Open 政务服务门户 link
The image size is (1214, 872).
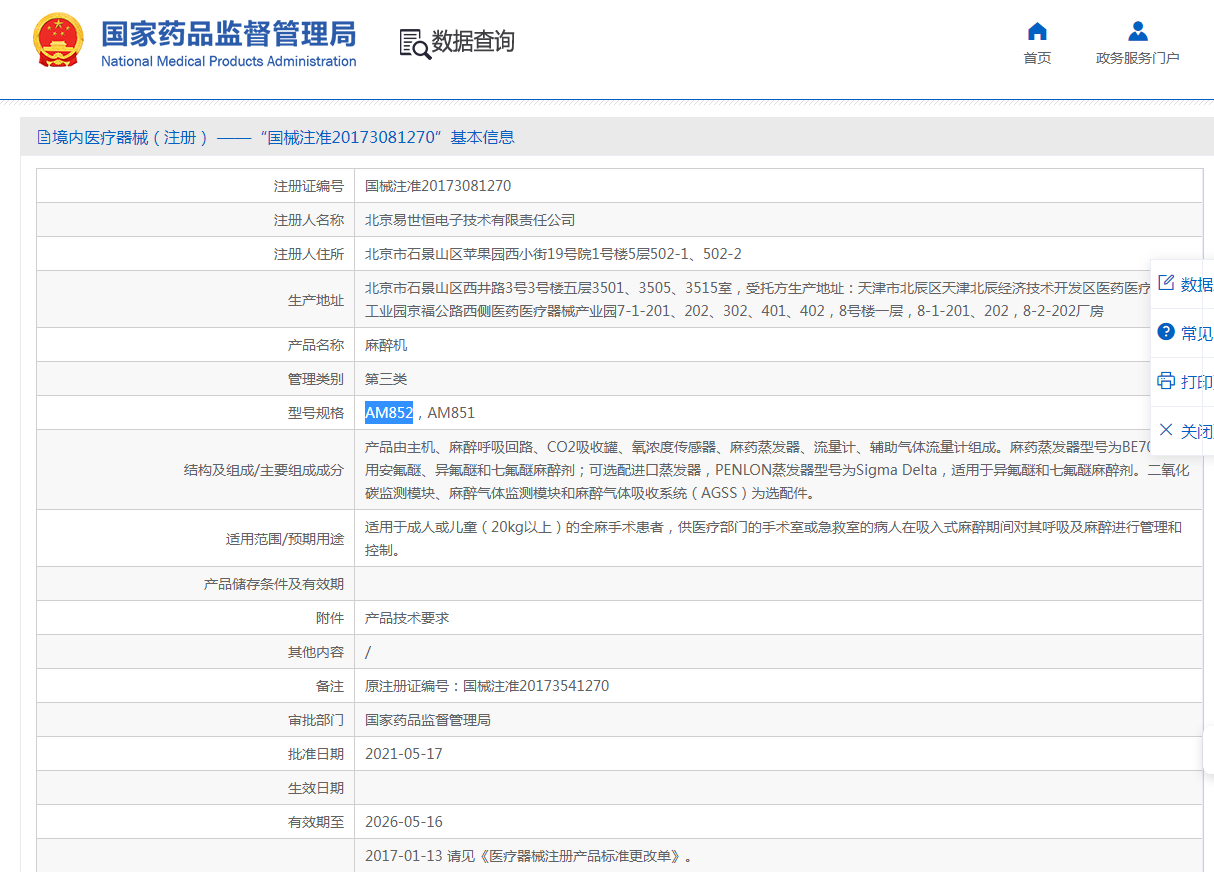click(1137, 58)
